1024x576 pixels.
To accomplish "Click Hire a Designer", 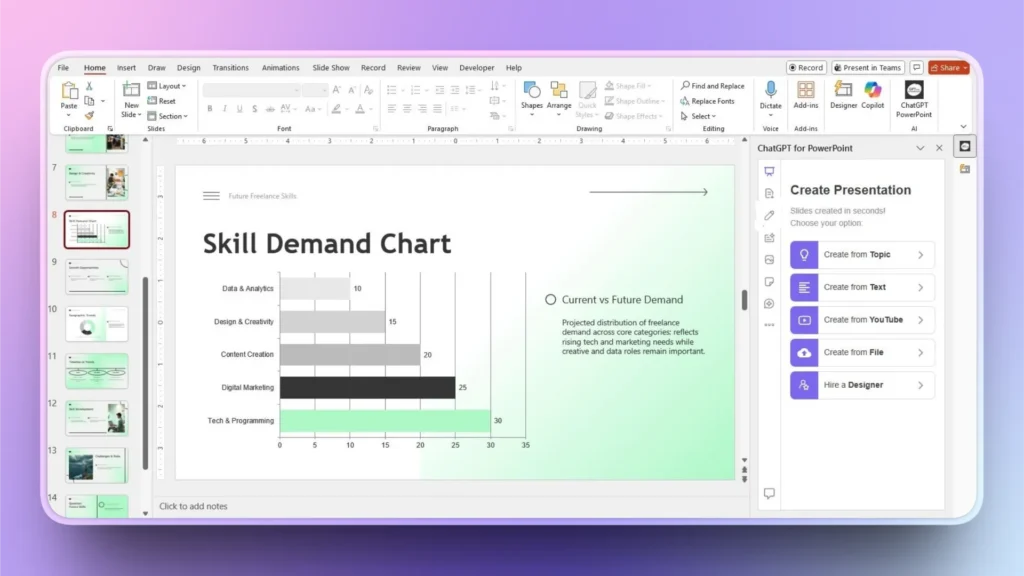I will coord(861,385).
